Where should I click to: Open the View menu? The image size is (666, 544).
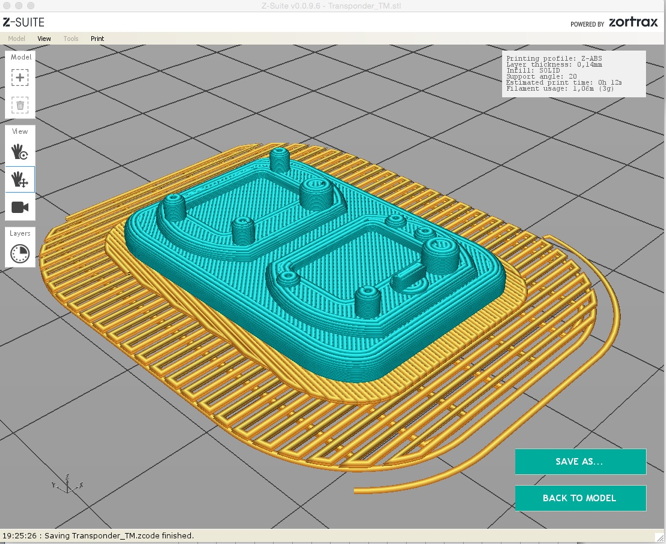pyautogui.click(x=44, y=39)
